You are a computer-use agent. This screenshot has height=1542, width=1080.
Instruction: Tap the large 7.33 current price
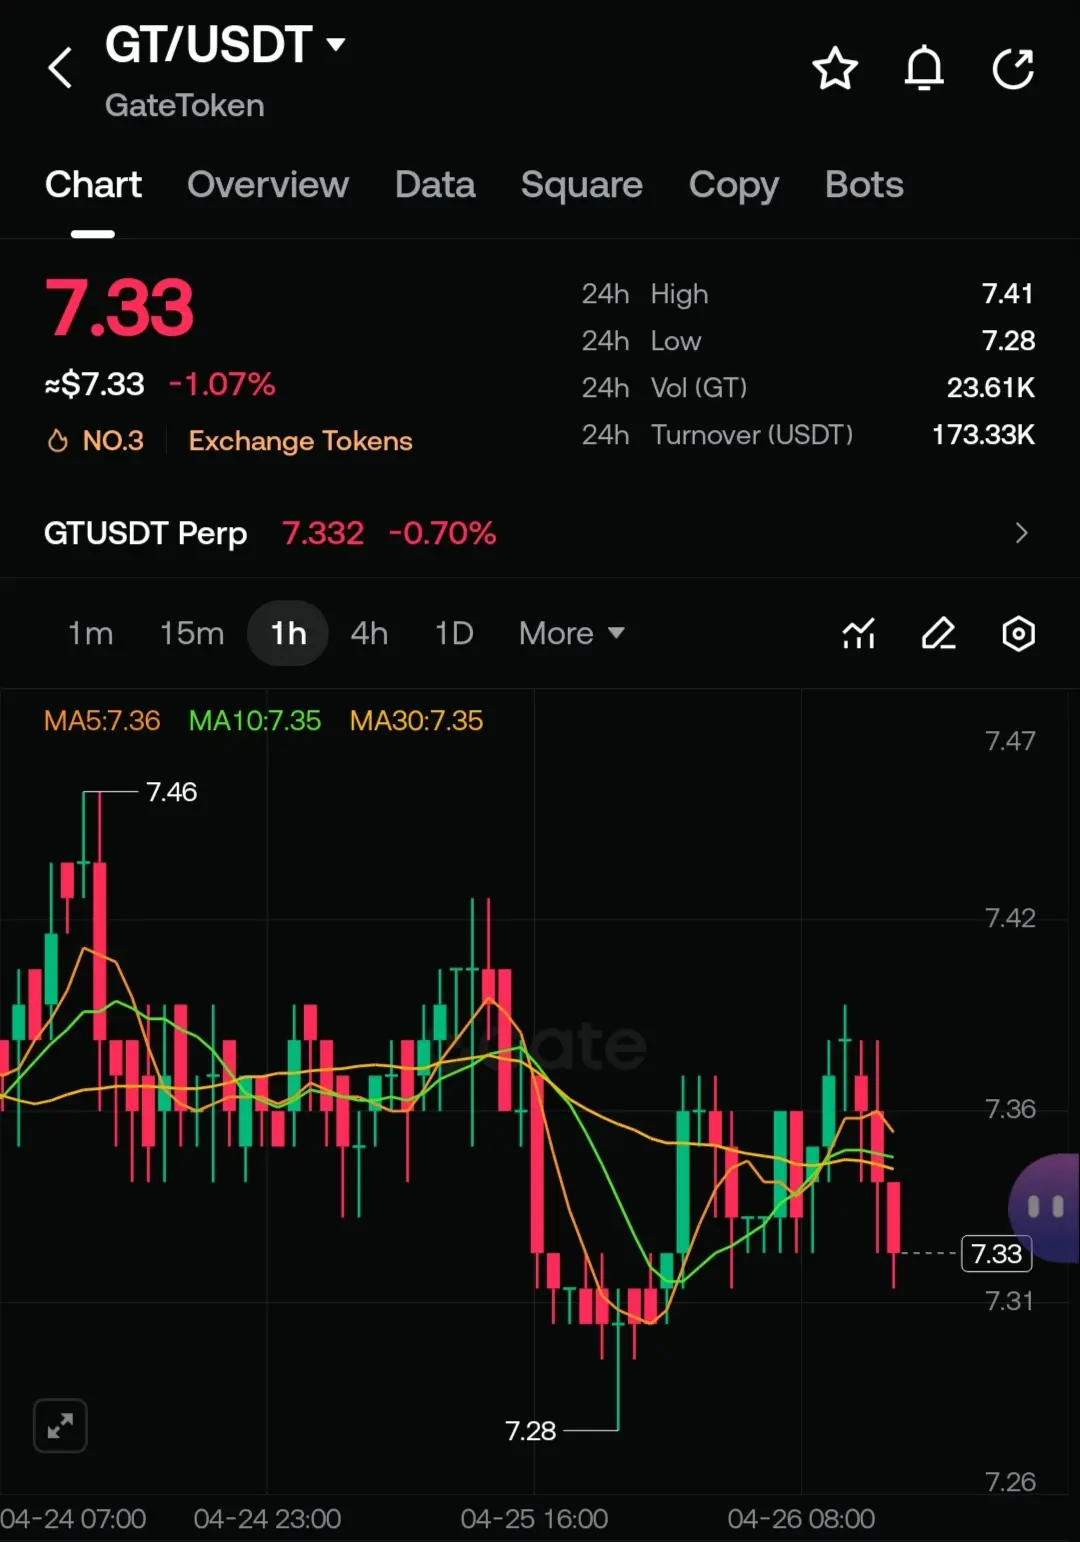119,307
